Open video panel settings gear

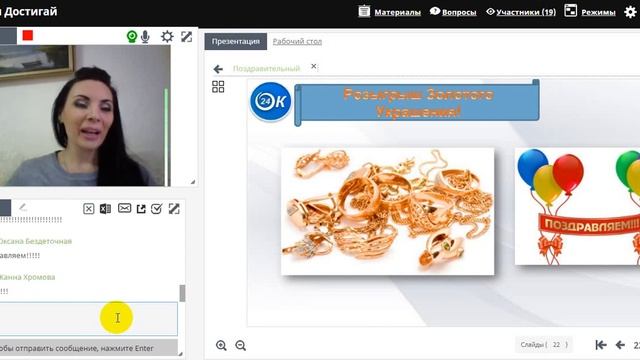pyautogui.click(x=167, y=36)
